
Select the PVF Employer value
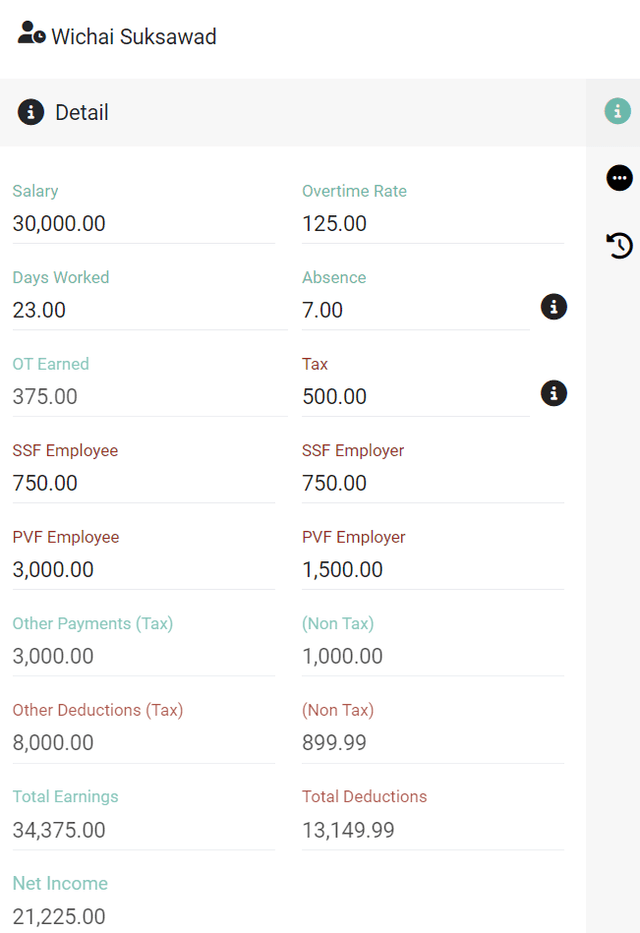tap(430, 570)
